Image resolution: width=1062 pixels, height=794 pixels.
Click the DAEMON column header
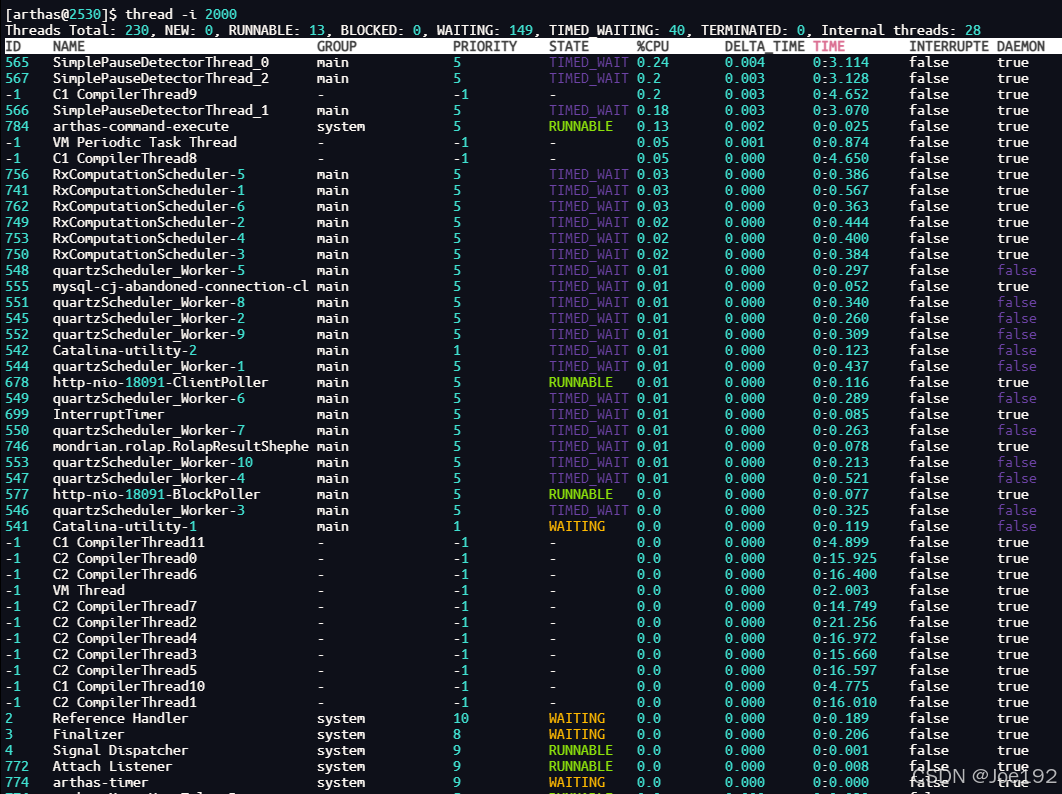(1021, 46)
